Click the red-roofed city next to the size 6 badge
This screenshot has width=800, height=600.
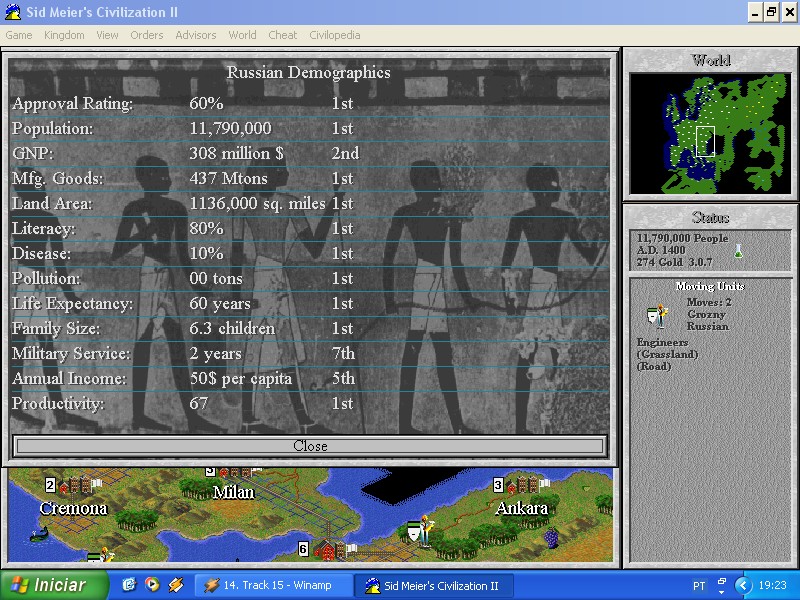click(335, 549)
